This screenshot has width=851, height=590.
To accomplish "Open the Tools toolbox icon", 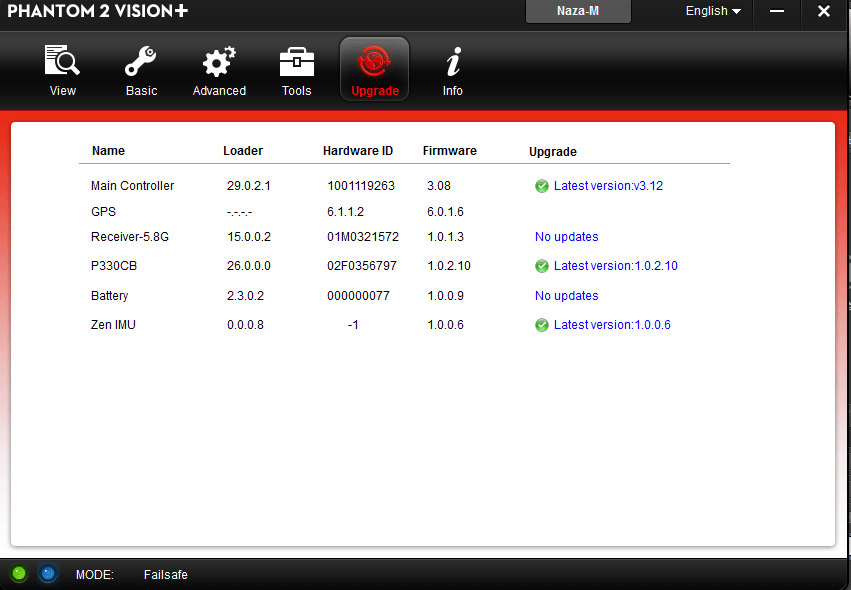I will coord(296,62).
